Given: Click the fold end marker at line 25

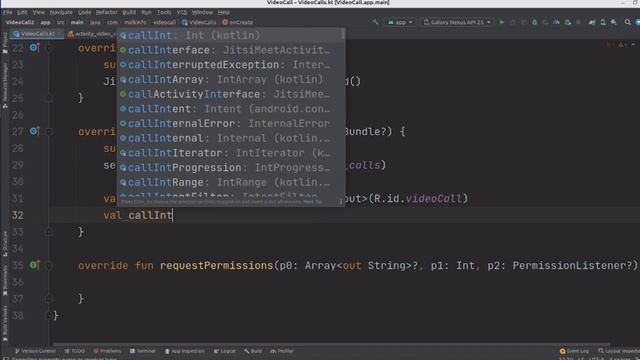Looking at the screenshot, I should click(49, 98).
